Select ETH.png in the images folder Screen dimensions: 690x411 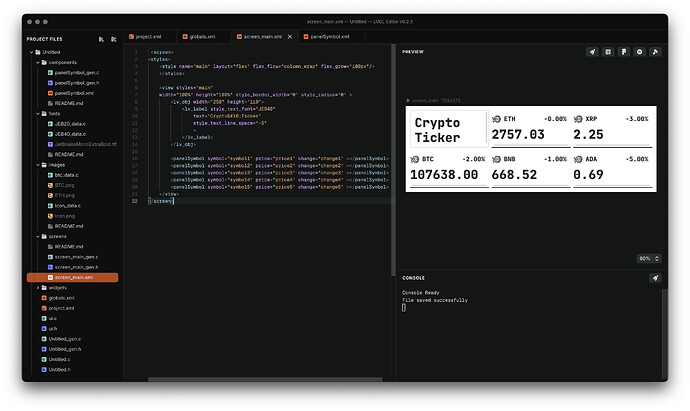(65, 195)
